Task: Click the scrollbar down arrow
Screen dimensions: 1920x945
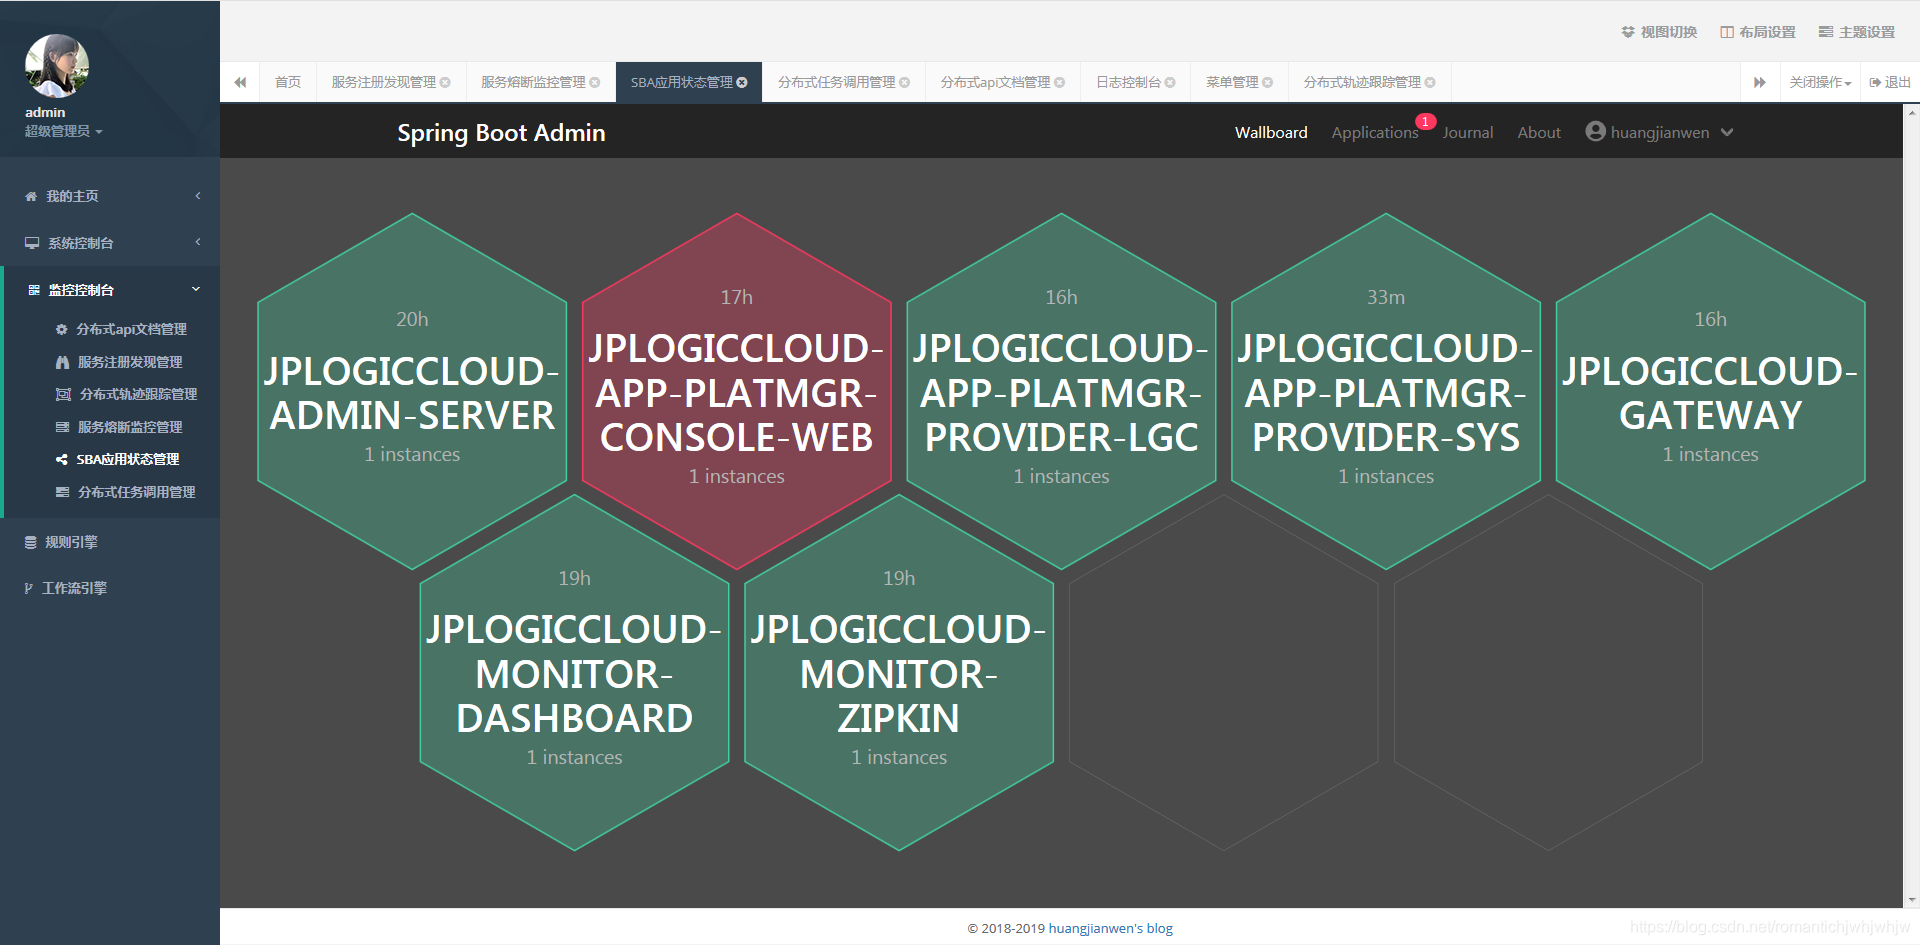Action: click(x=1912, y=900)
